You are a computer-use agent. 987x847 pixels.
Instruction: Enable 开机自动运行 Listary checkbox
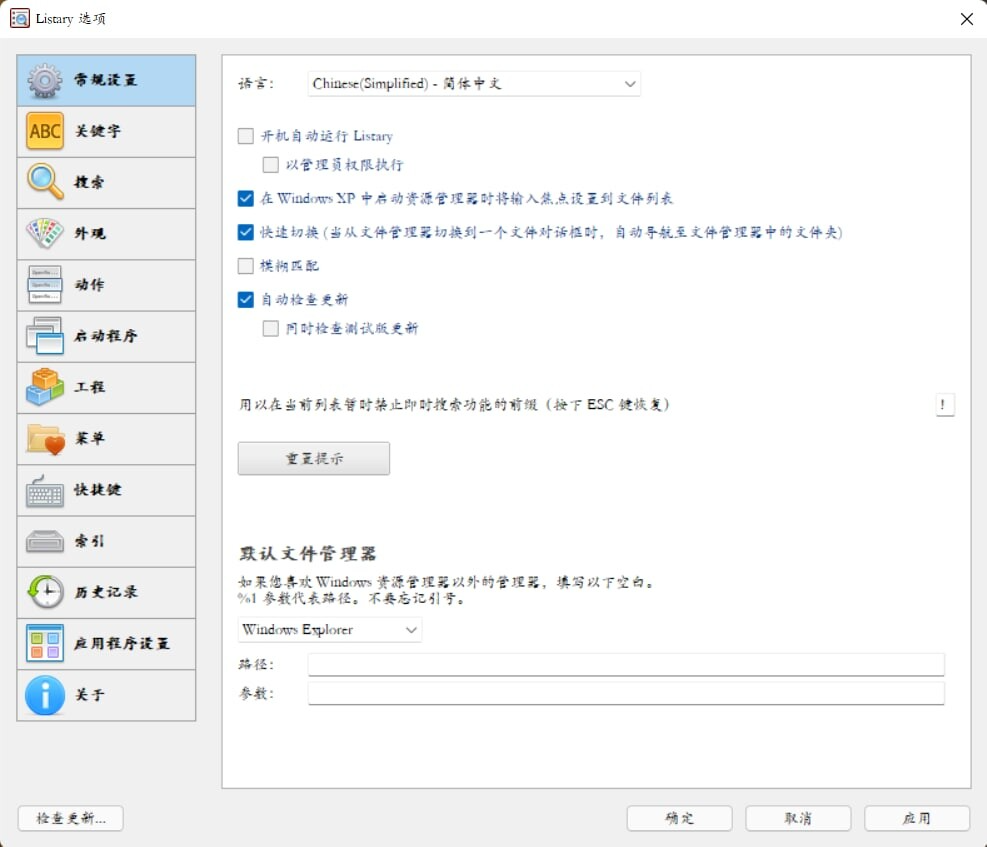click(245, 136)
